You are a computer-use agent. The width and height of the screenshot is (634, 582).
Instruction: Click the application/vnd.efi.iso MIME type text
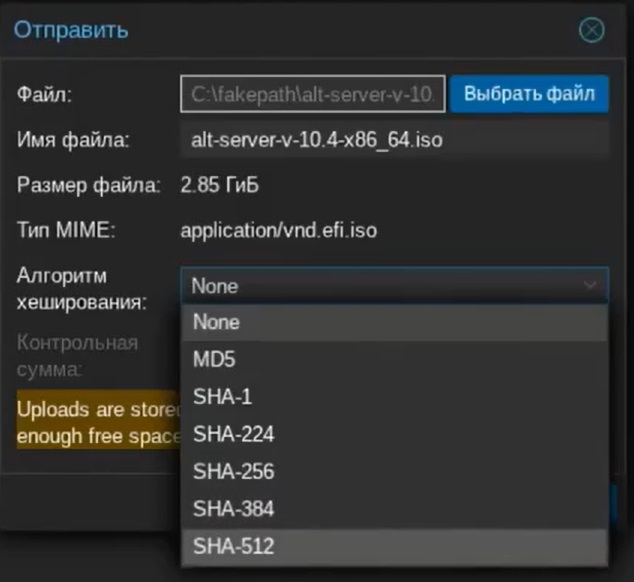click(x=278, y=231)
